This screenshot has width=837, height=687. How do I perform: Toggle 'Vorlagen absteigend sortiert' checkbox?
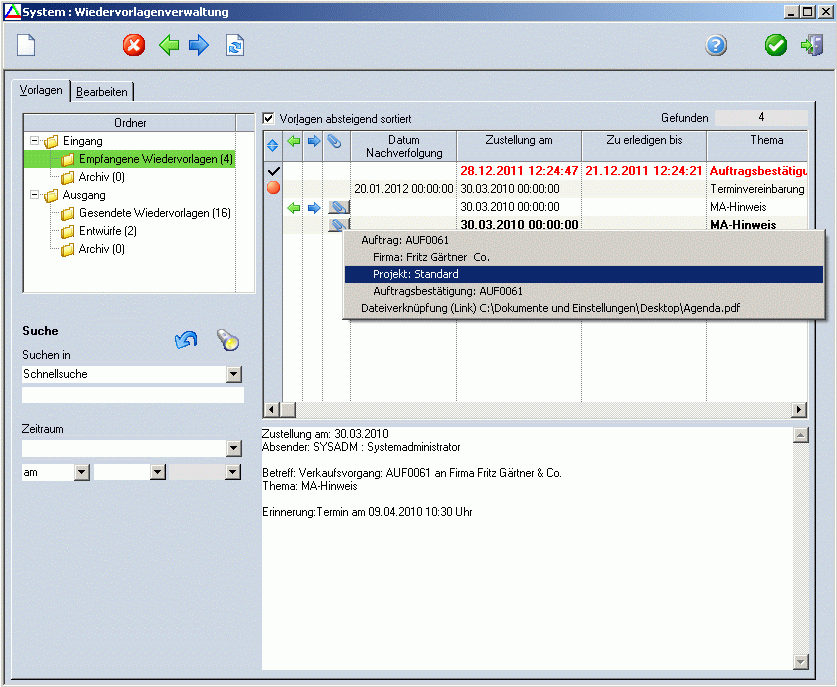coord(268,118)
